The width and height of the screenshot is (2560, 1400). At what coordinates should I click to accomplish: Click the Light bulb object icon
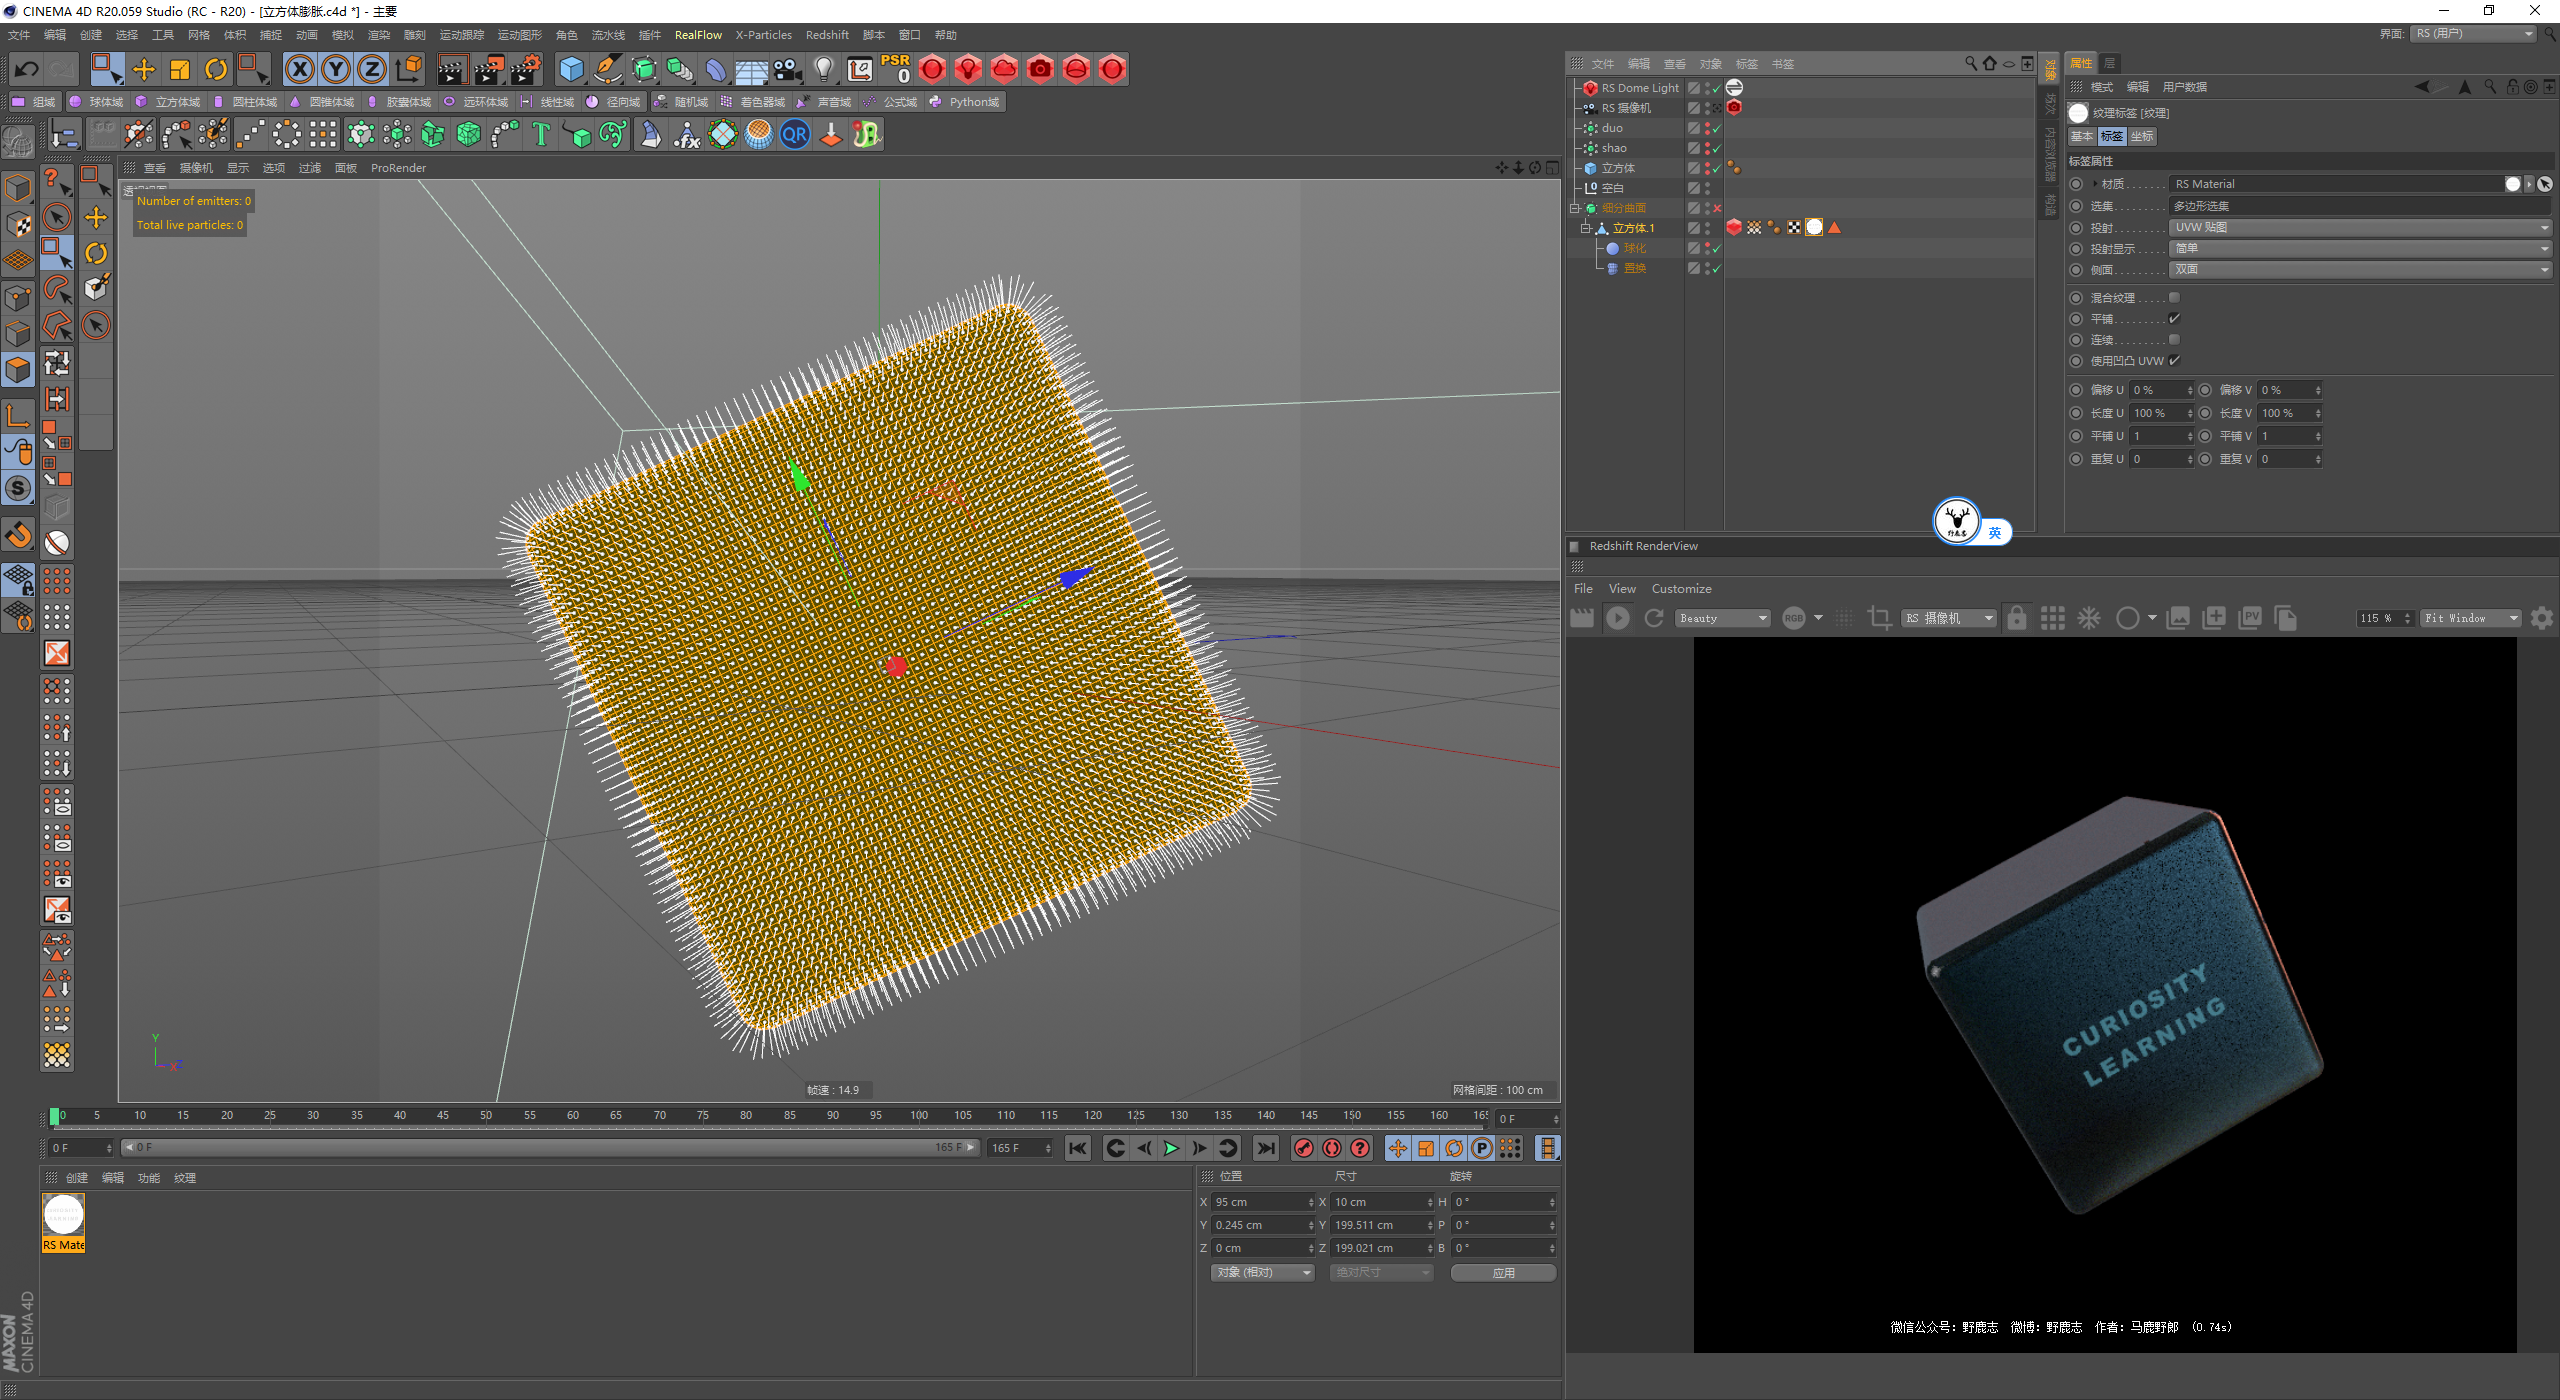[824, 69]
